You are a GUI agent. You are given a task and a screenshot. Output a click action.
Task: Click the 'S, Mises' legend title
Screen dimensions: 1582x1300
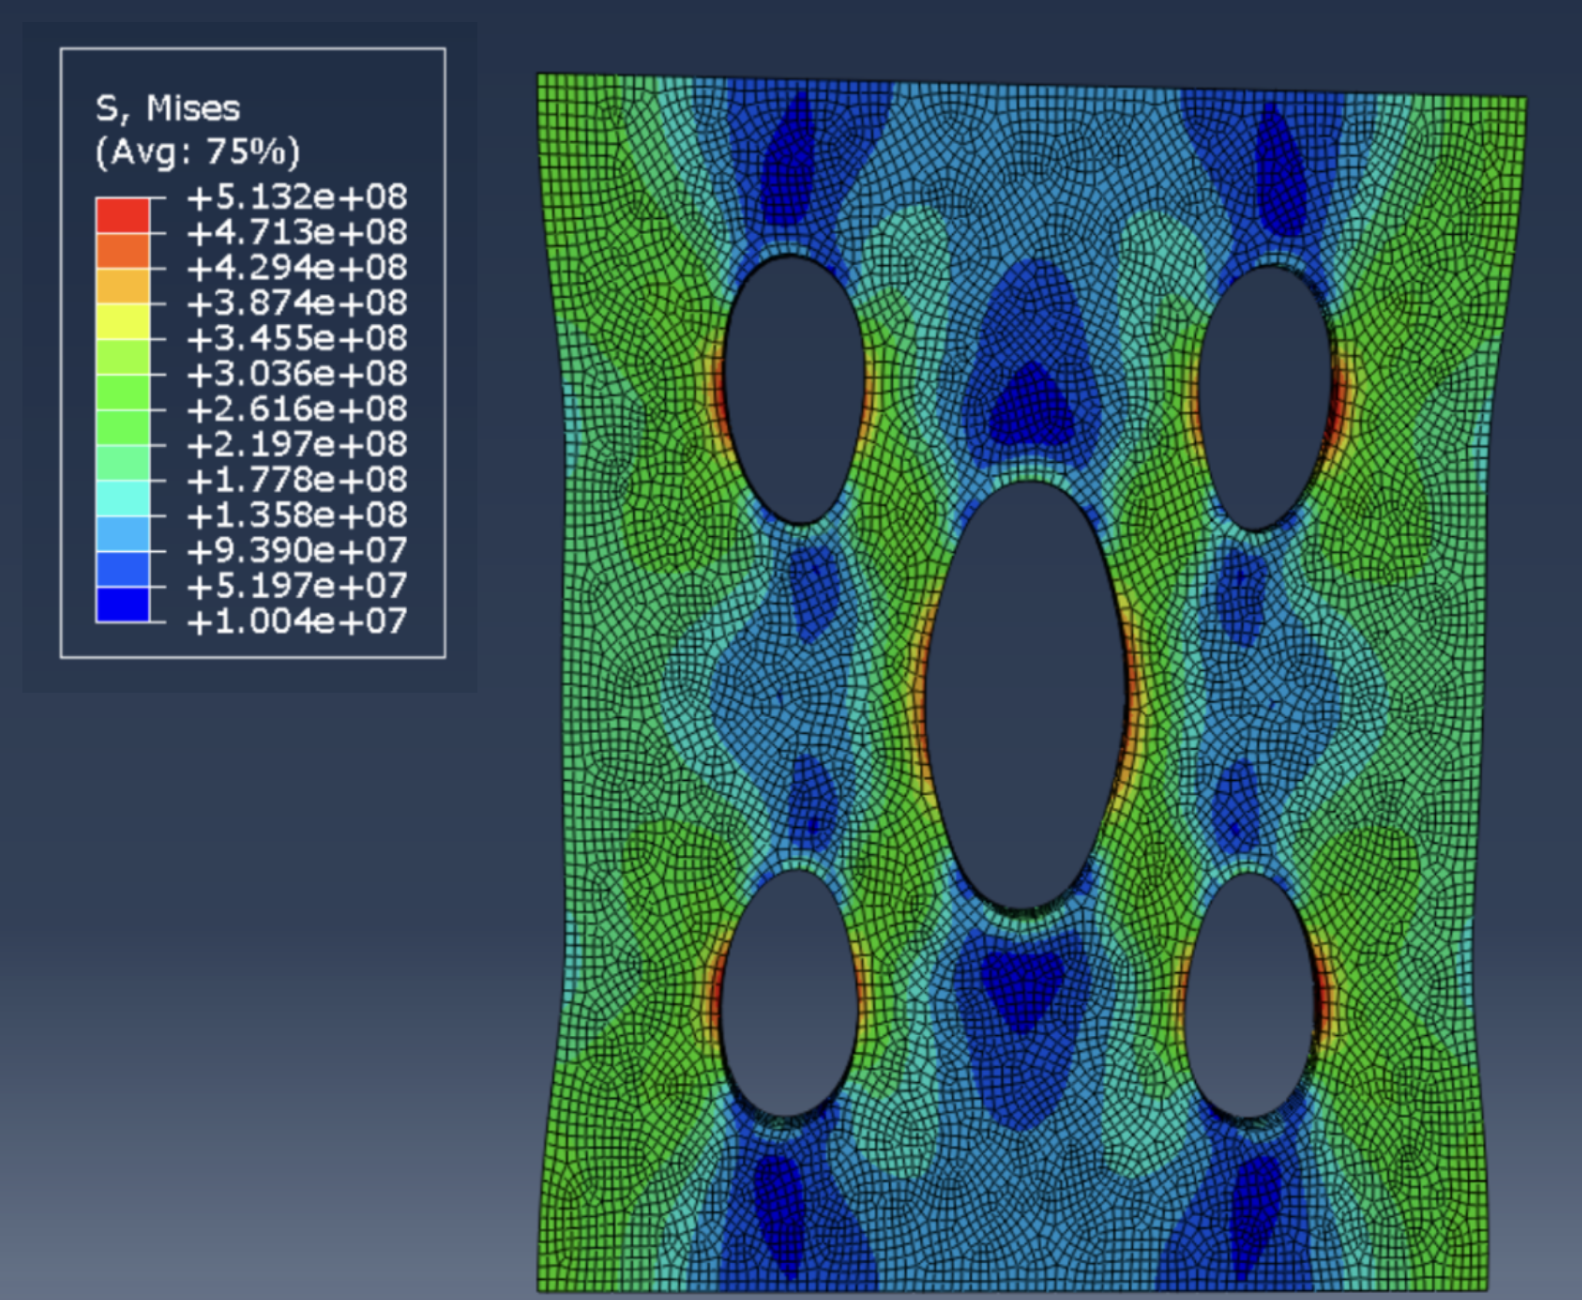tap(167, 108)
